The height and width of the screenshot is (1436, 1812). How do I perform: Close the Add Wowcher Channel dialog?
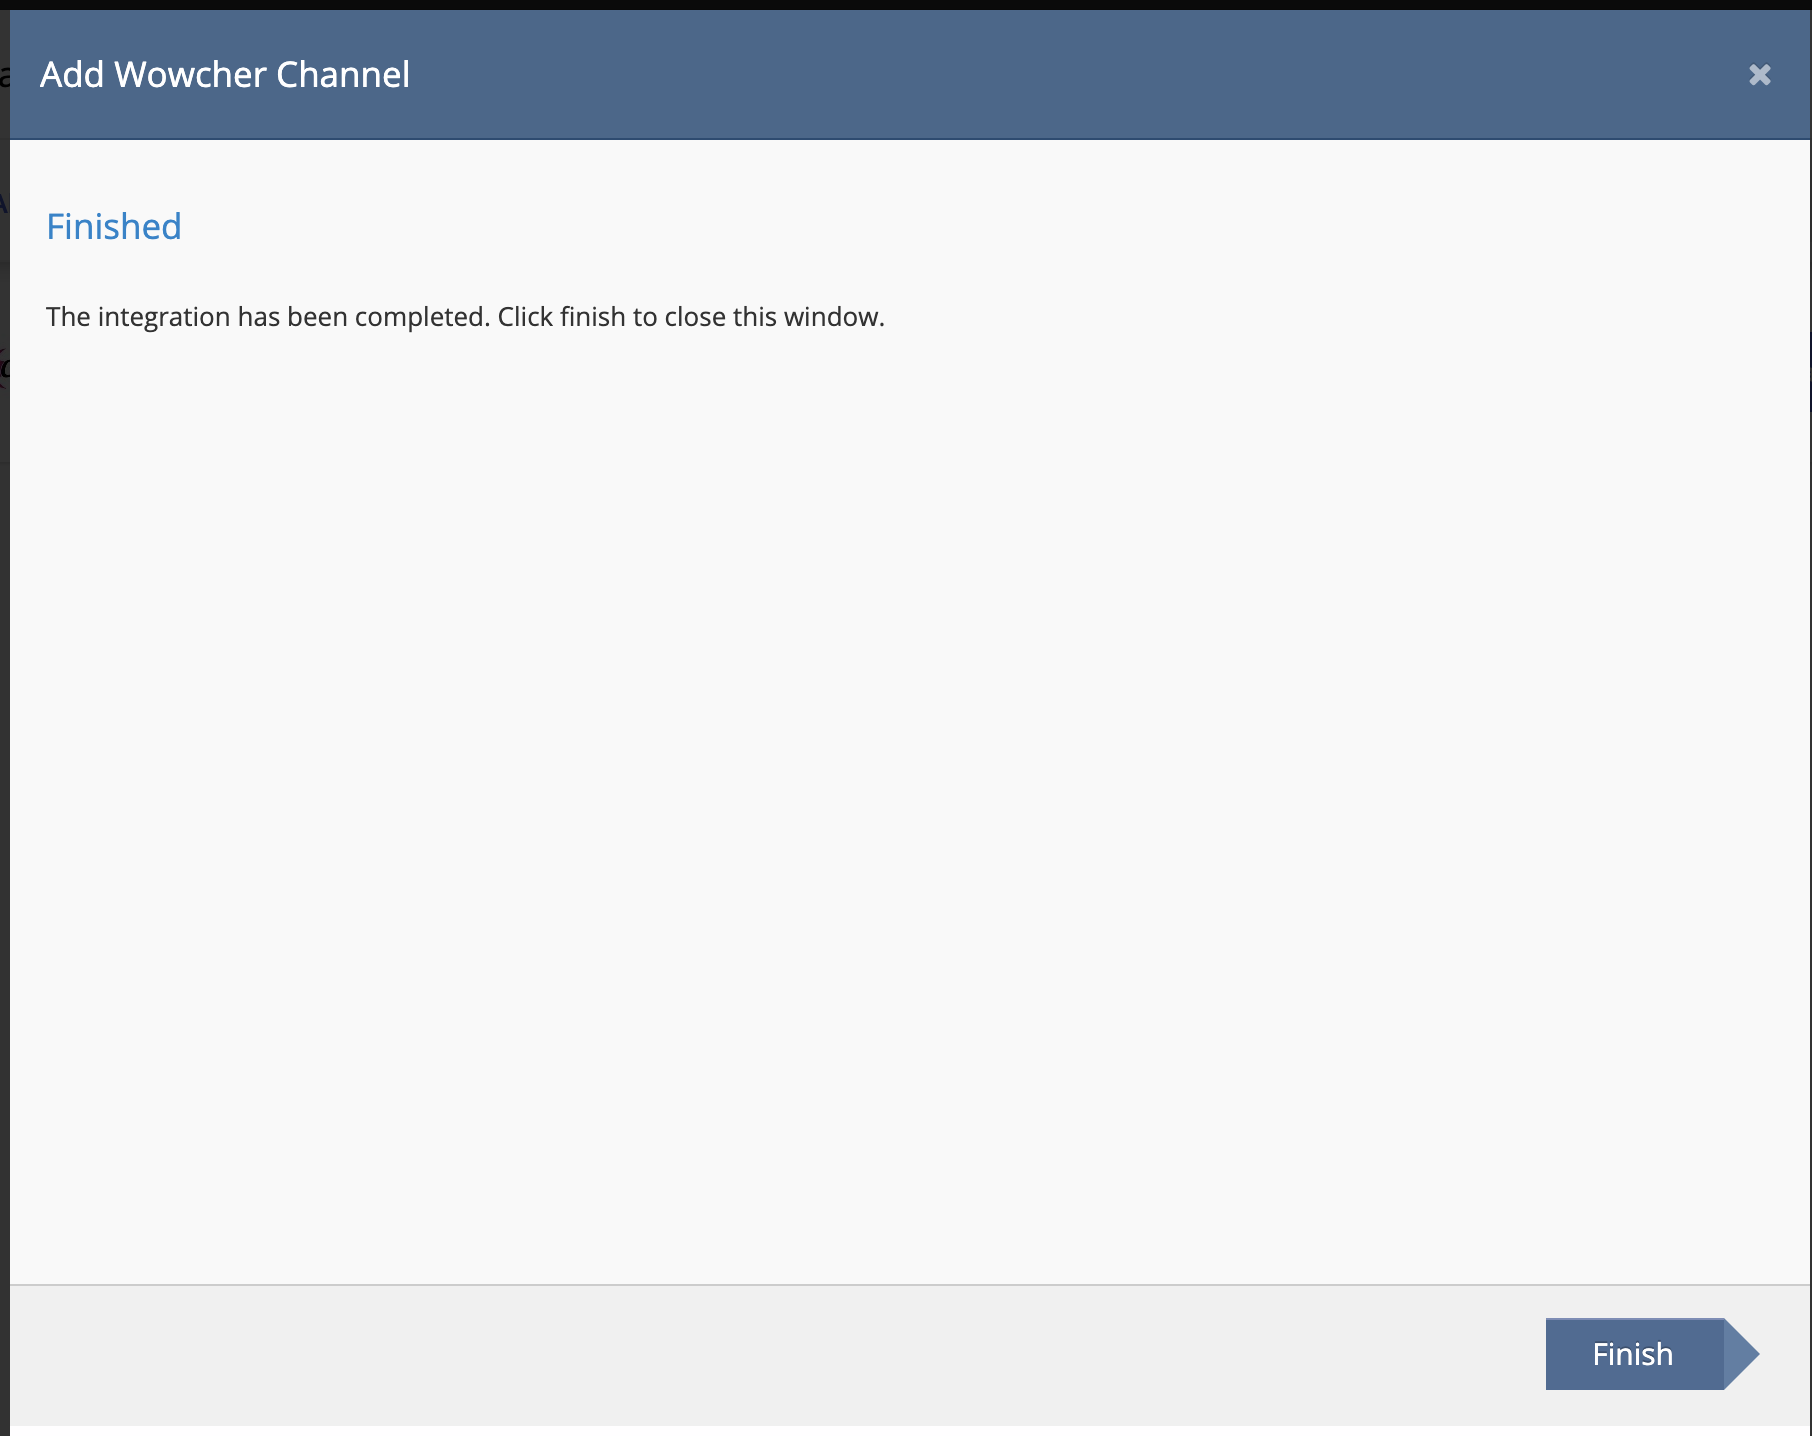click(x=1760, y=75)
